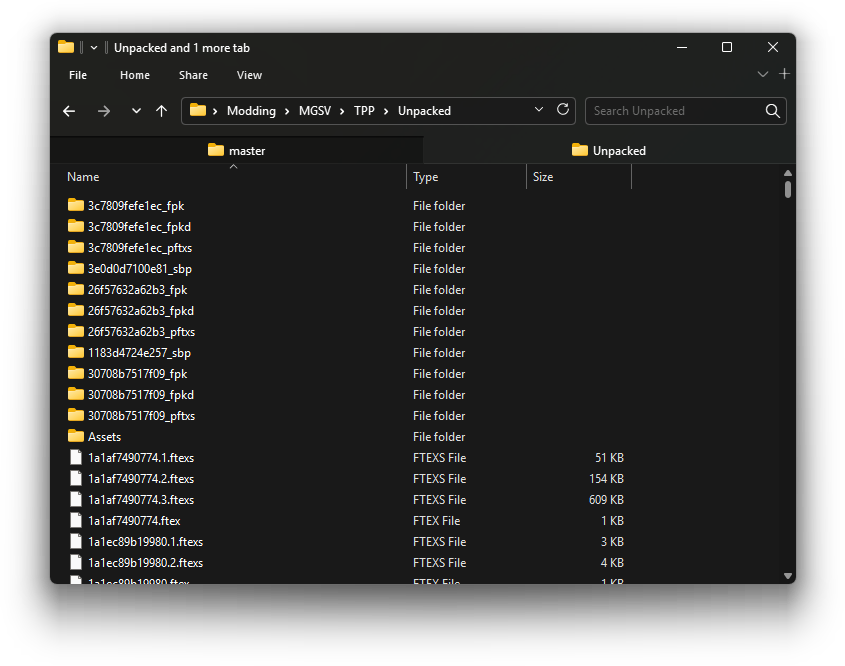Select folder 30708b7517f09_pftxs icon
This screenshot has width=845, height=666.
tap(75, 415)
